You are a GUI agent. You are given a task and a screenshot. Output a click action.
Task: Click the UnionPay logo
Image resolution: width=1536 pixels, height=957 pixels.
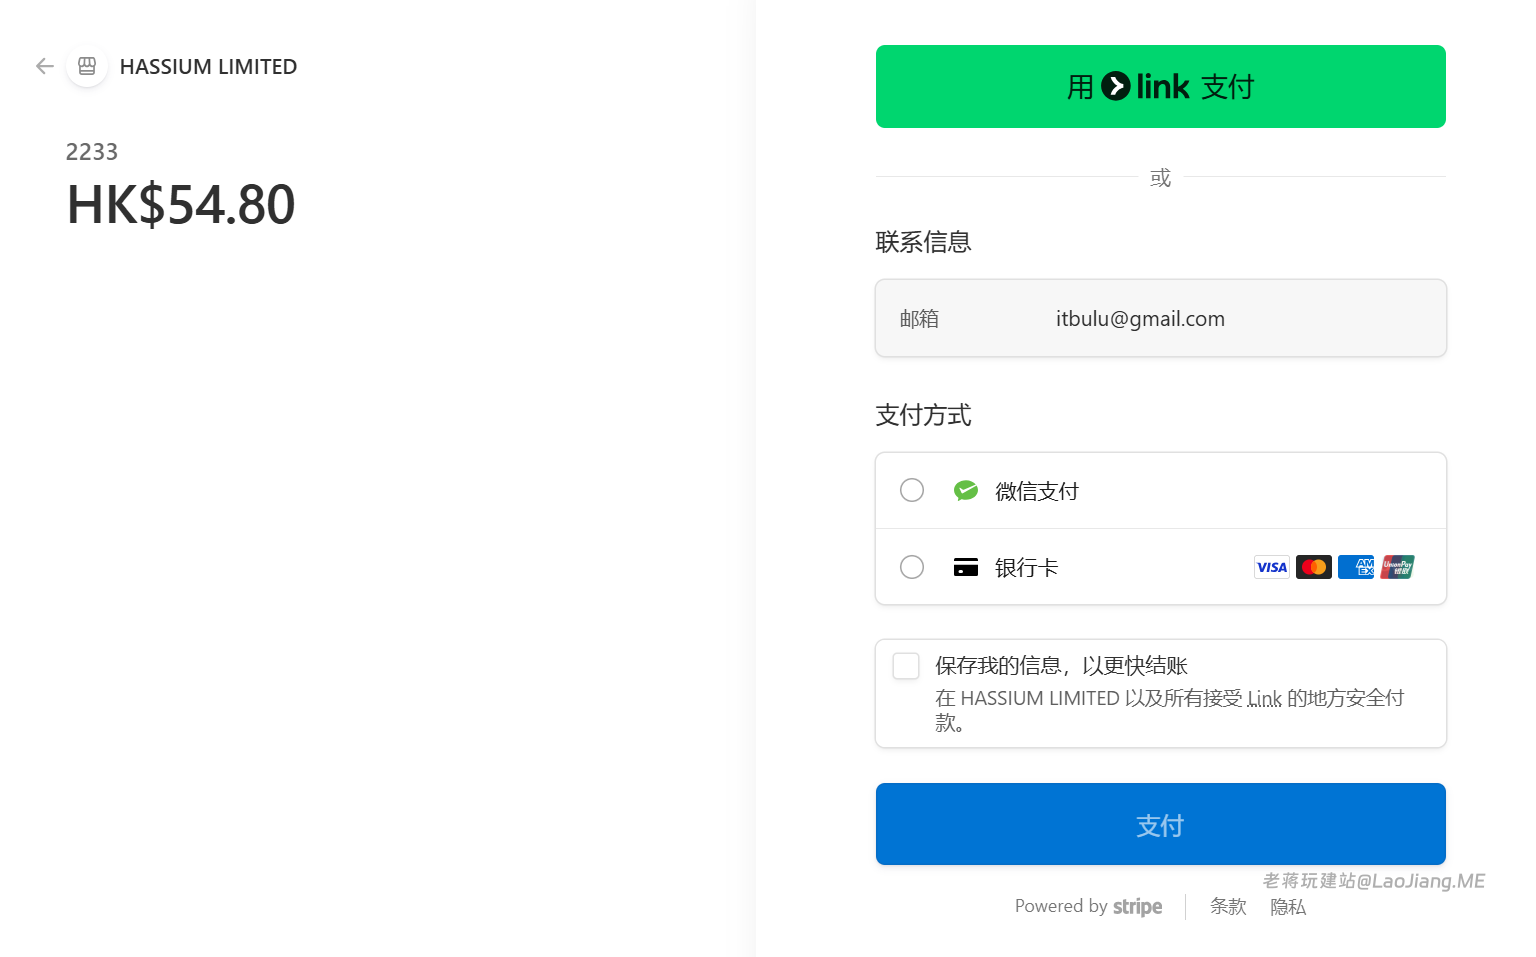point(1398,567)
